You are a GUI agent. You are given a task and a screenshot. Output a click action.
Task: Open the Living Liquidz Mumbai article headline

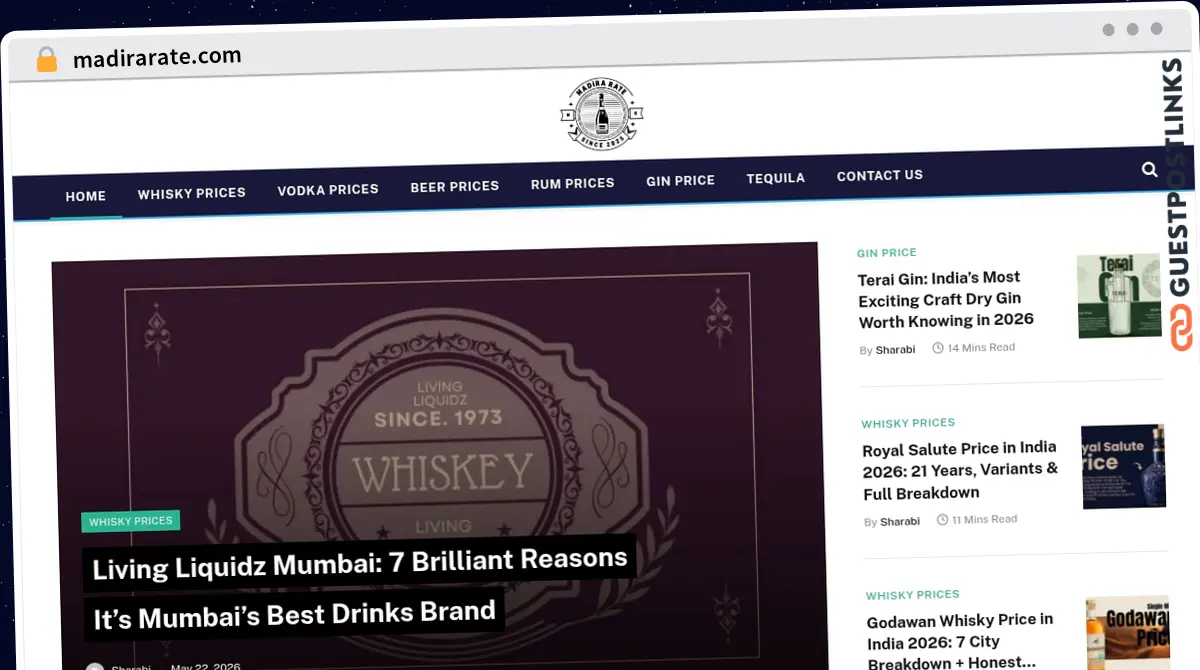coord(358,588)
